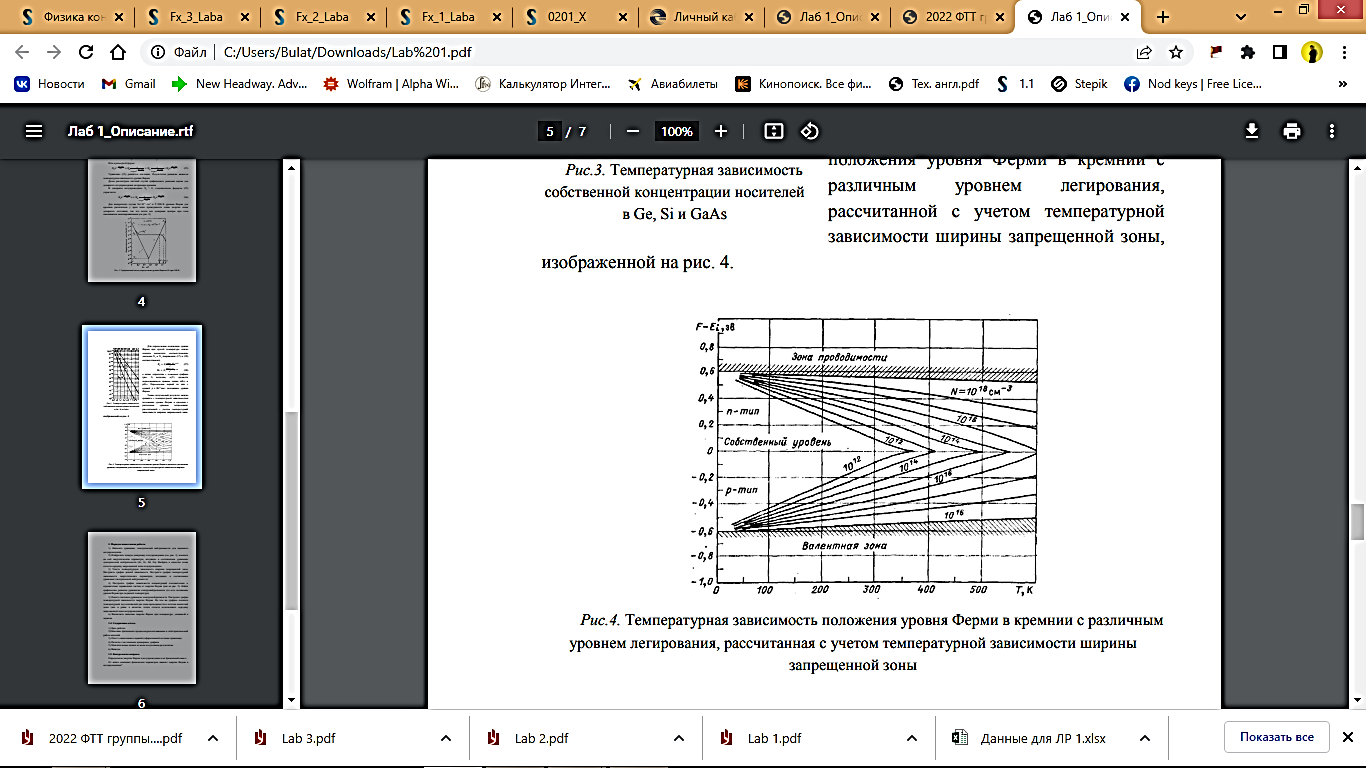Close the downloads bar
The height and width of the screenshot is (768, 1366).
pyautogui.click(x=1347, y=737)
